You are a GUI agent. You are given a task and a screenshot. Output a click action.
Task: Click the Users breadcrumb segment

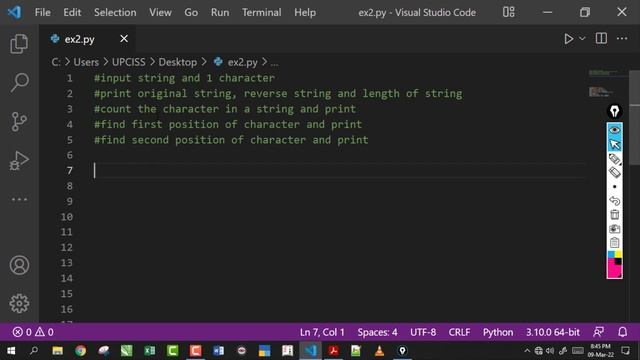tap(86, 62)
